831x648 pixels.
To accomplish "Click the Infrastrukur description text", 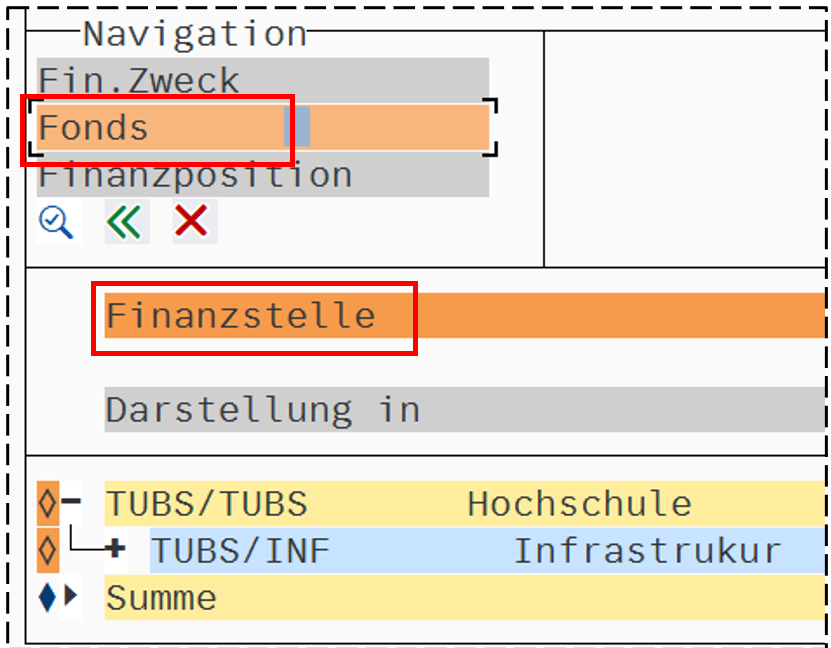I will coord(646,551).
